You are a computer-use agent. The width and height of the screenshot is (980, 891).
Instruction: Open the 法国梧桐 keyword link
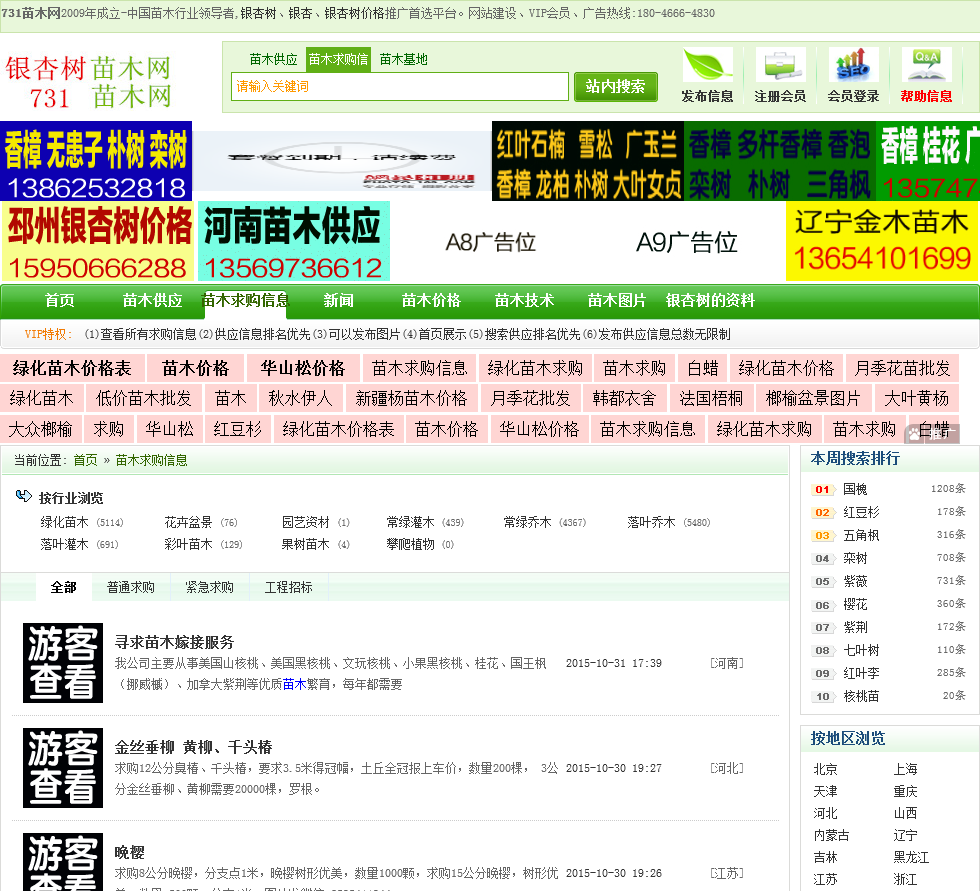tap(711, 398)
